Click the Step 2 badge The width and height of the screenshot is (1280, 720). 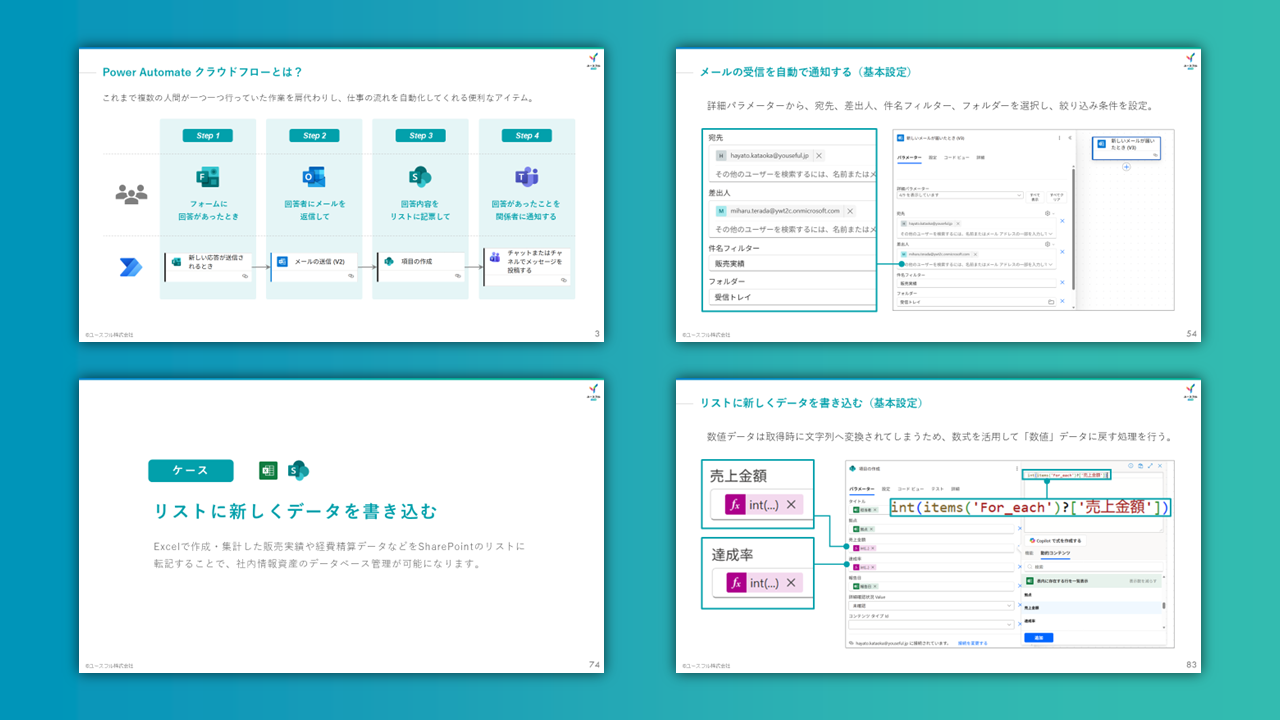(314, 135)
